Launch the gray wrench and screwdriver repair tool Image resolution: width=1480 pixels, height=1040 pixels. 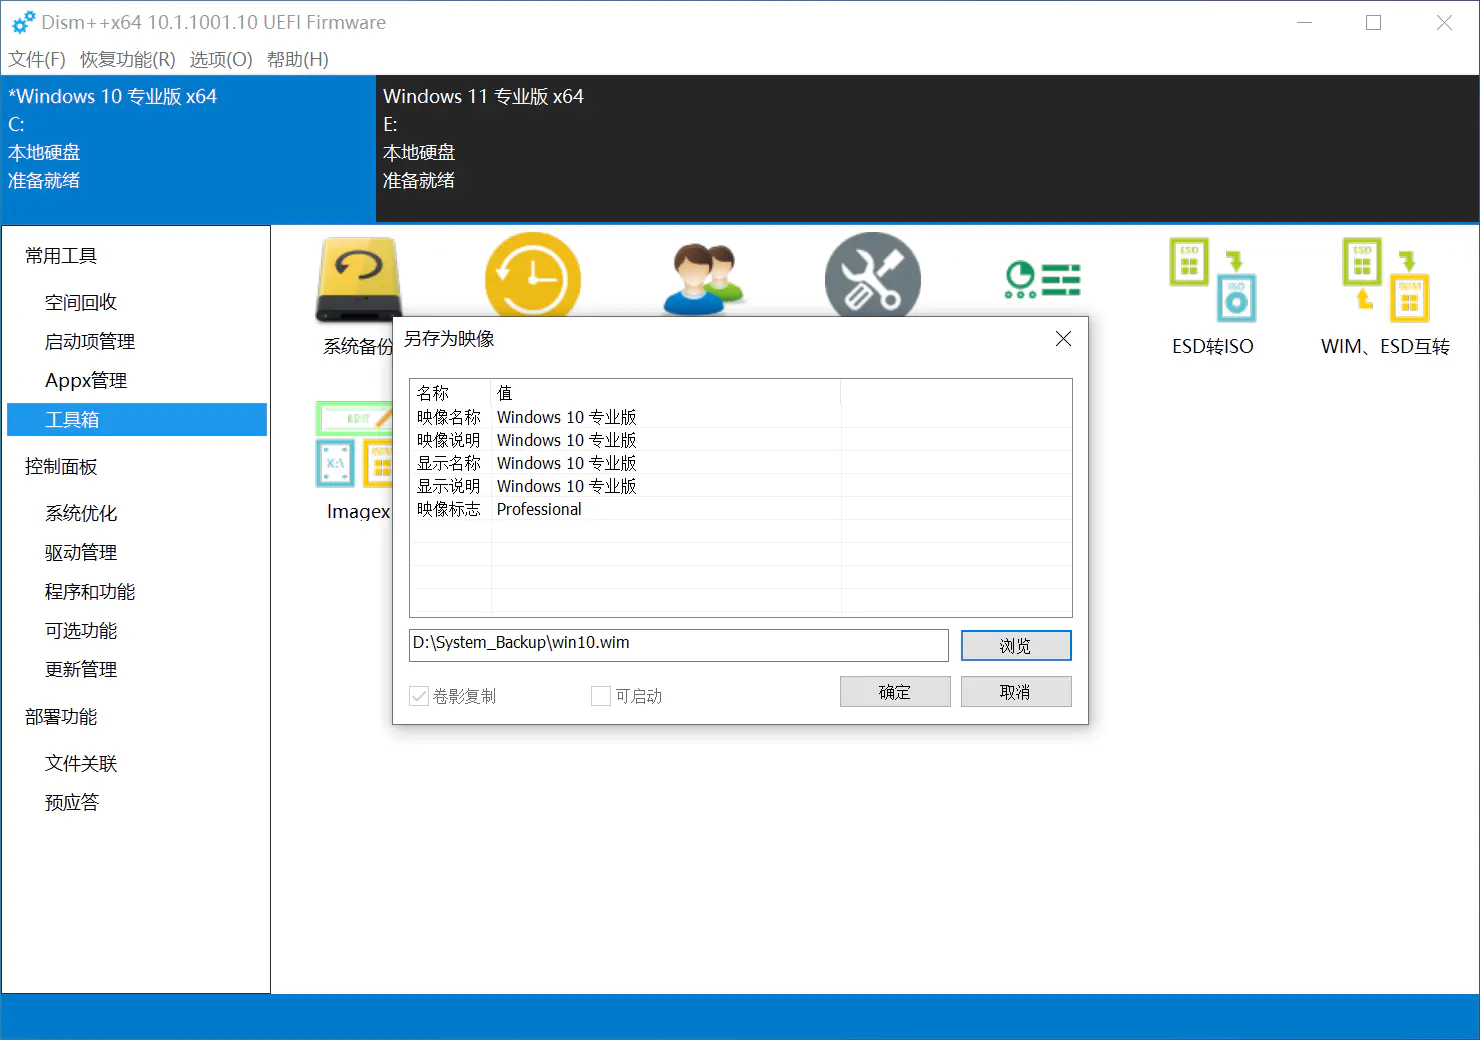(873, 276)
